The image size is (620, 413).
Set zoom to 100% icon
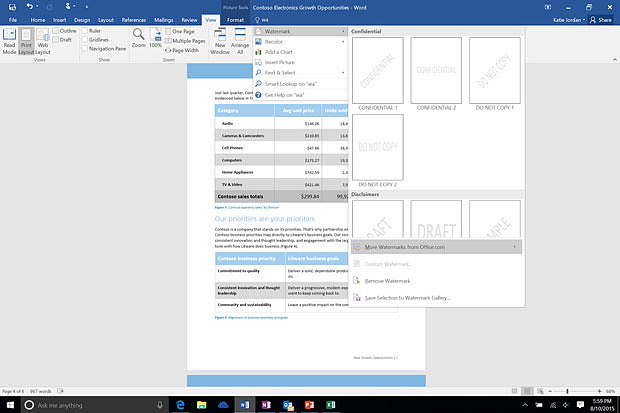coord(158,38)
